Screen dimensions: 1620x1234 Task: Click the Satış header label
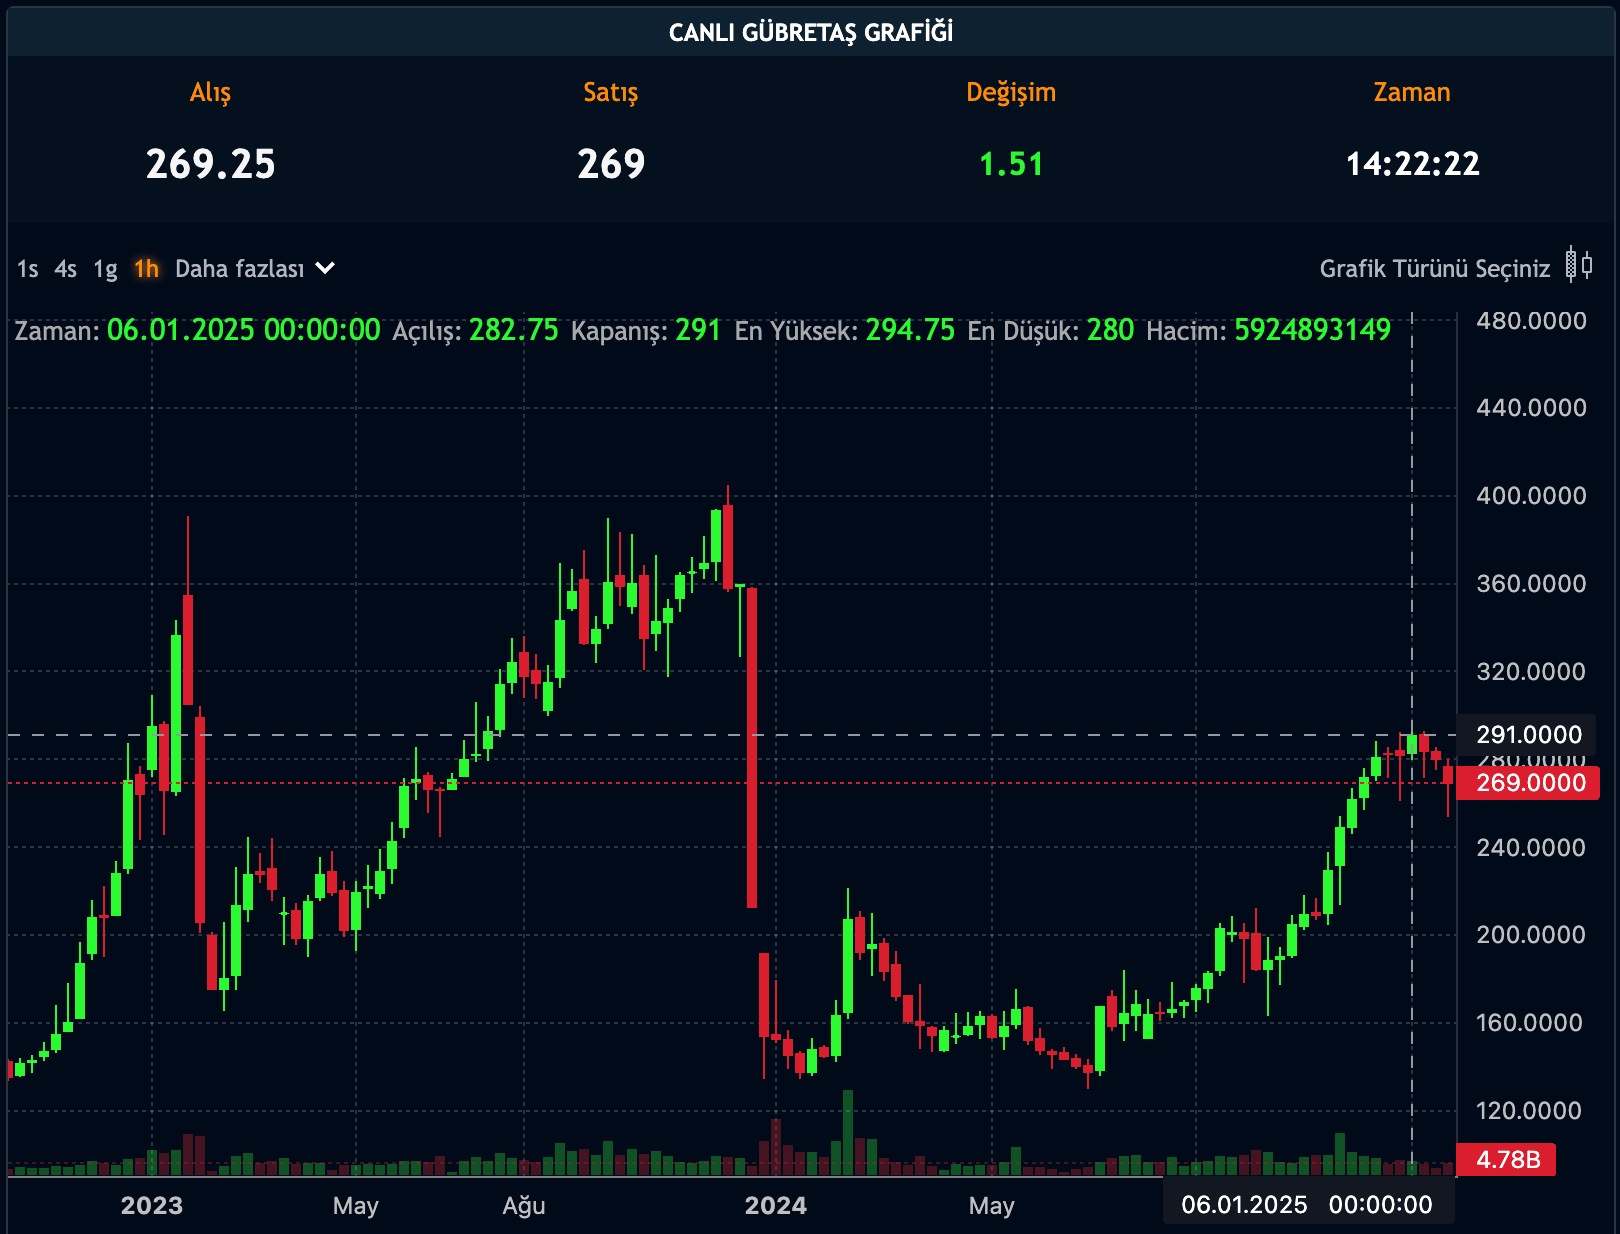(611, 92)
